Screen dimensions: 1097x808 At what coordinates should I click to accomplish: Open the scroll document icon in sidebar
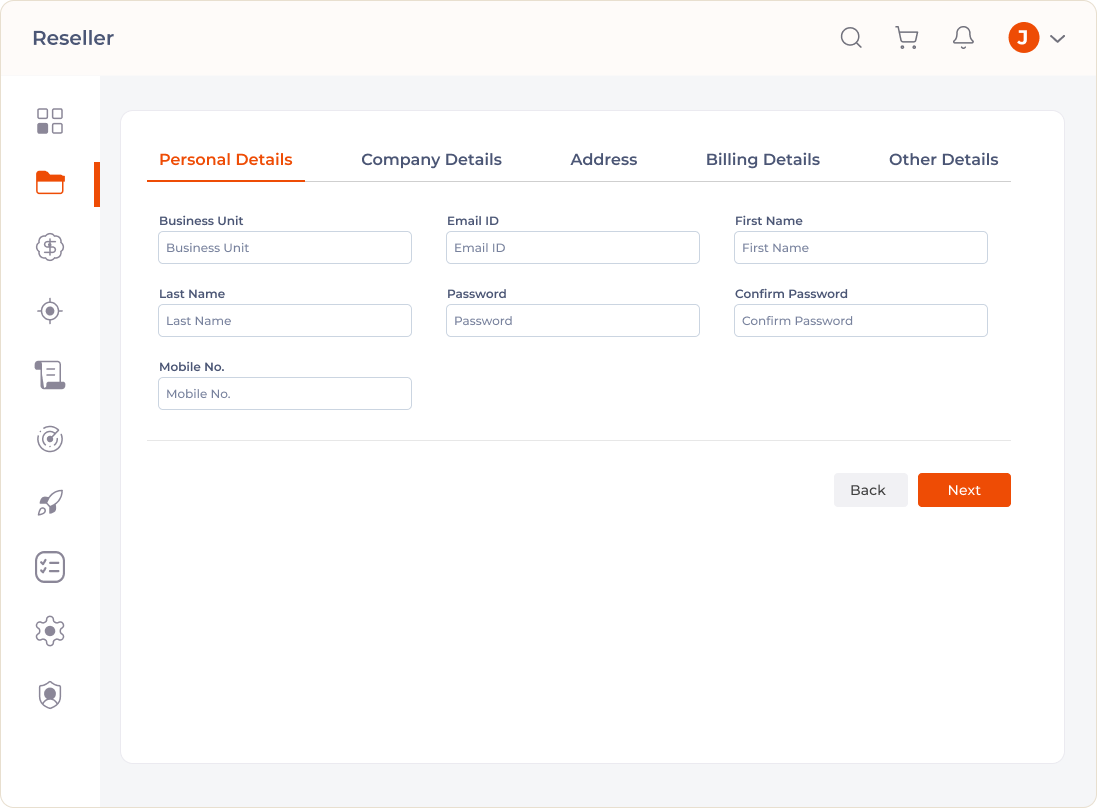[x=50, y=375]
